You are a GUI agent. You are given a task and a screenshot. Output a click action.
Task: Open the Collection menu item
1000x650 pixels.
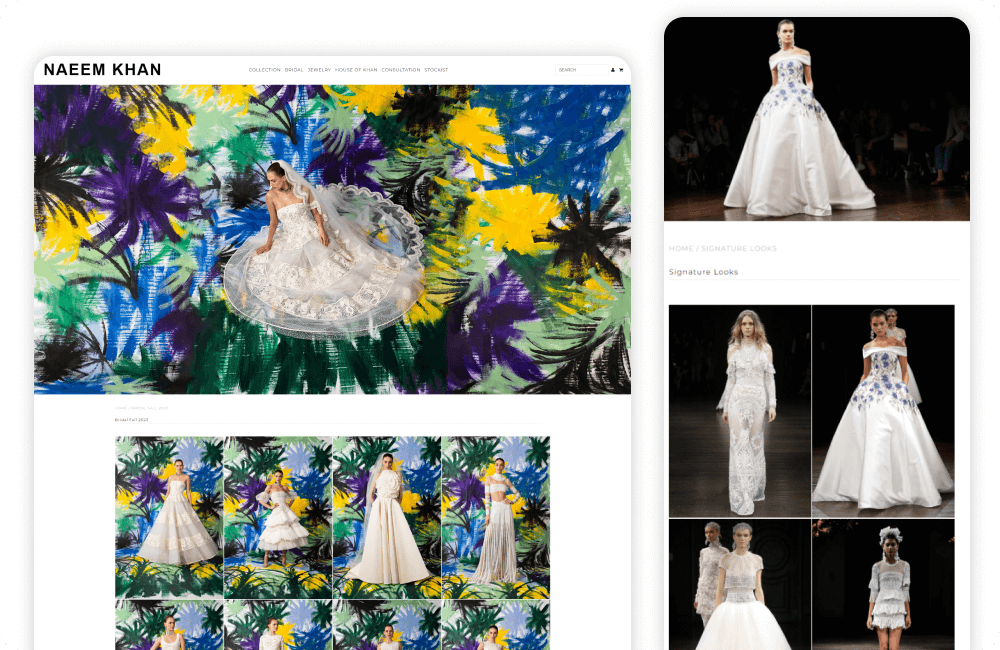tap(264, 70)
